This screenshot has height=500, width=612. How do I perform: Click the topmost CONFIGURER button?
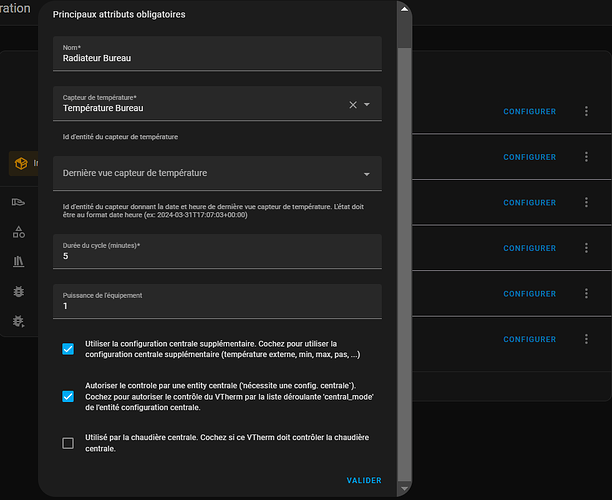[x=529, y=112]
